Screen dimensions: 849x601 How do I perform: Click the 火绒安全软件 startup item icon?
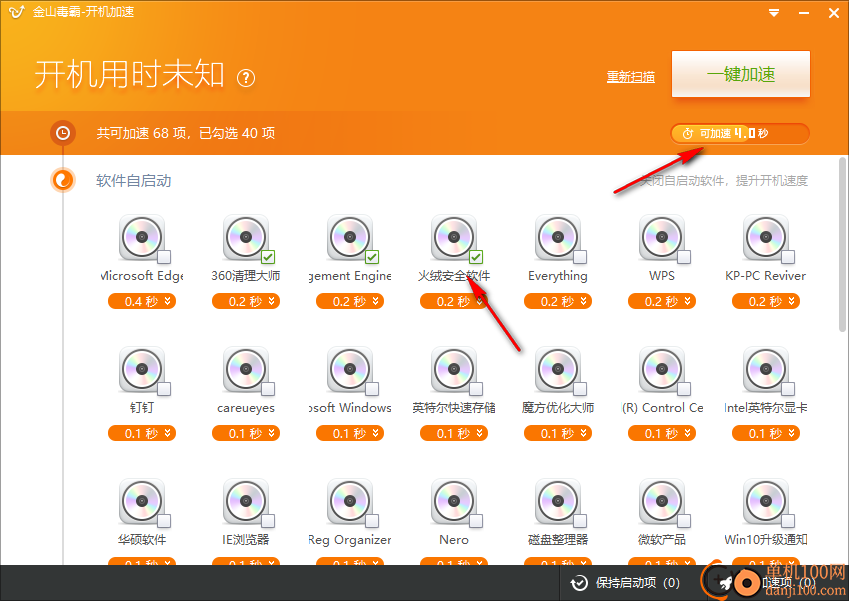point(454,237)
